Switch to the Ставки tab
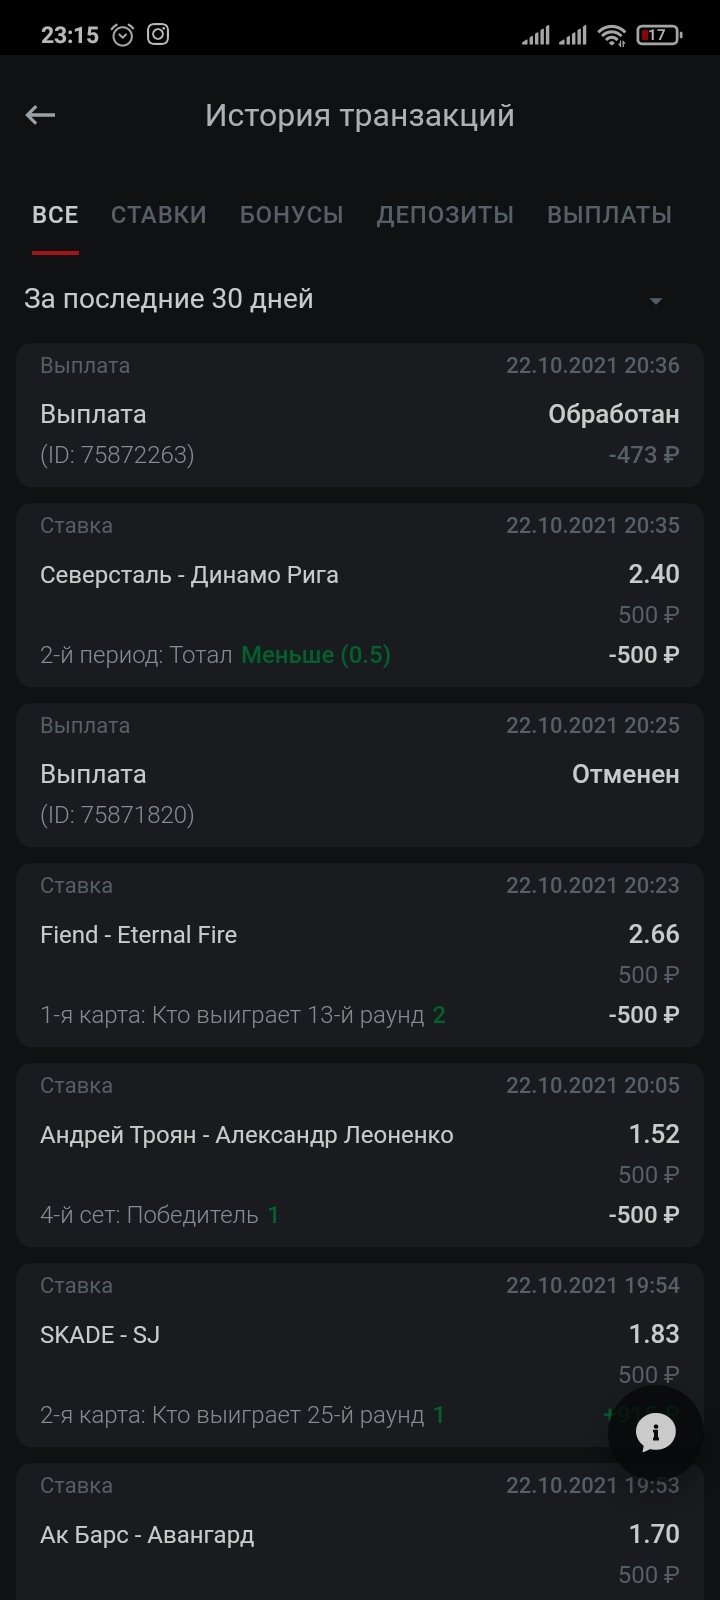Screen dimensions: 720x1600 [159, 215]
